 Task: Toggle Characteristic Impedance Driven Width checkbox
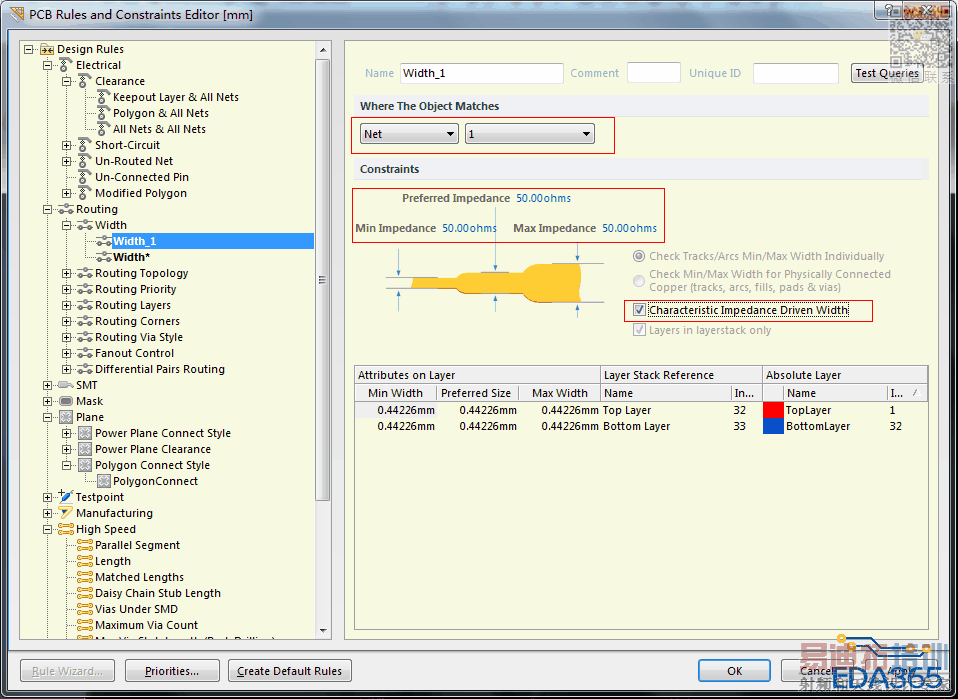[639, 310]
